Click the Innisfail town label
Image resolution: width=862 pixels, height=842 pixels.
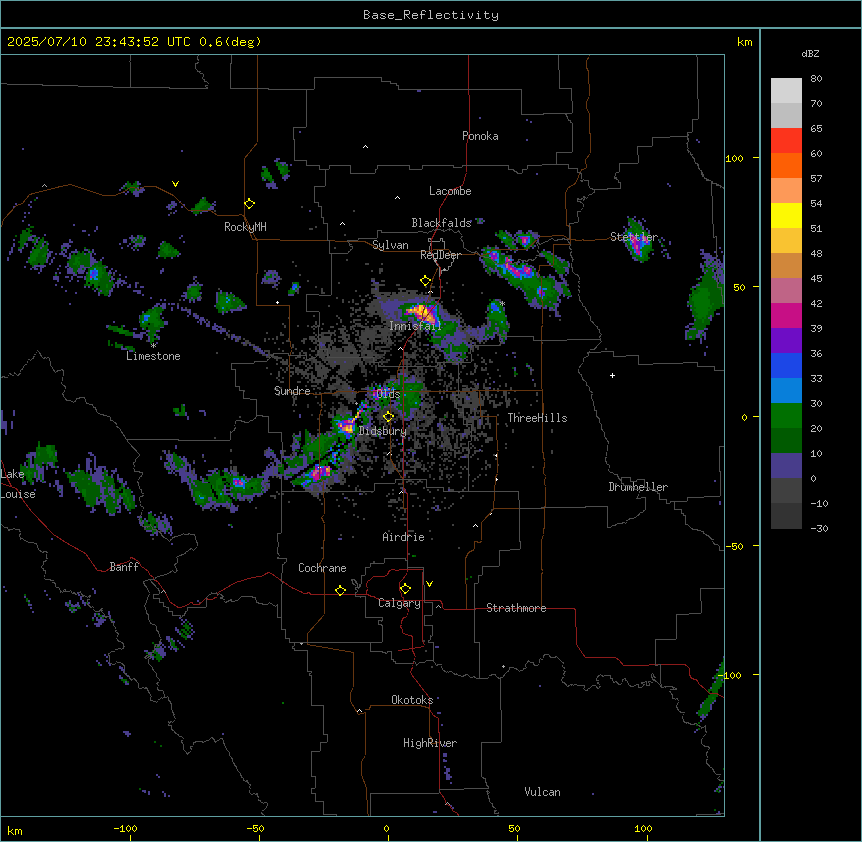[x=415, y=326]
